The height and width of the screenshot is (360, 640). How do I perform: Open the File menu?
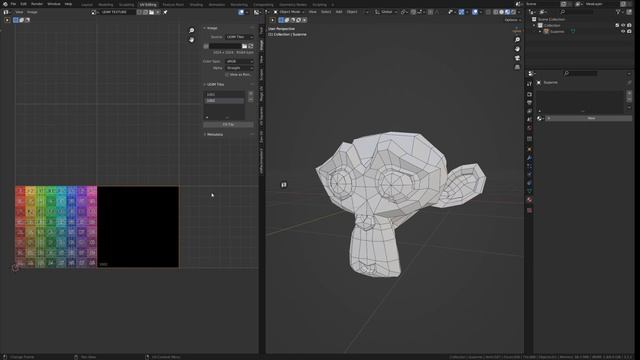tap(13, 4)
